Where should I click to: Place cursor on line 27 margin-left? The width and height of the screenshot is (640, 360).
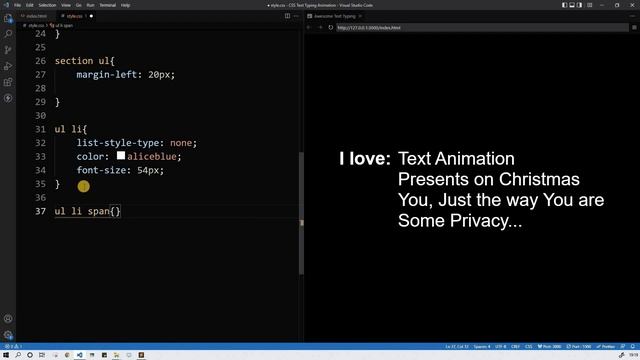(125, 75)
